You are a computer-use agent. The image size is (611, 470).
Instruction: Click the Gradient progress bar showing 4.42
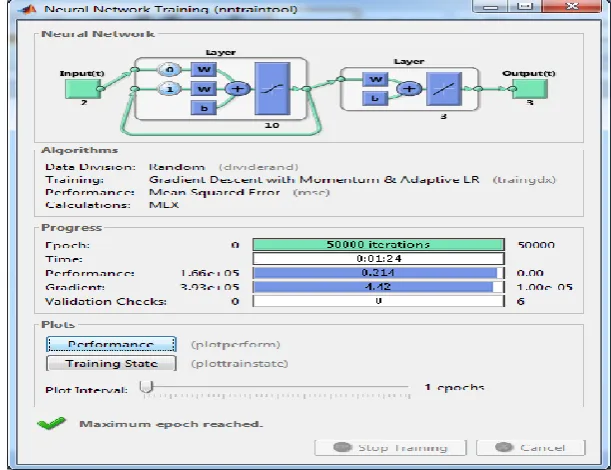tap(378, 287)
